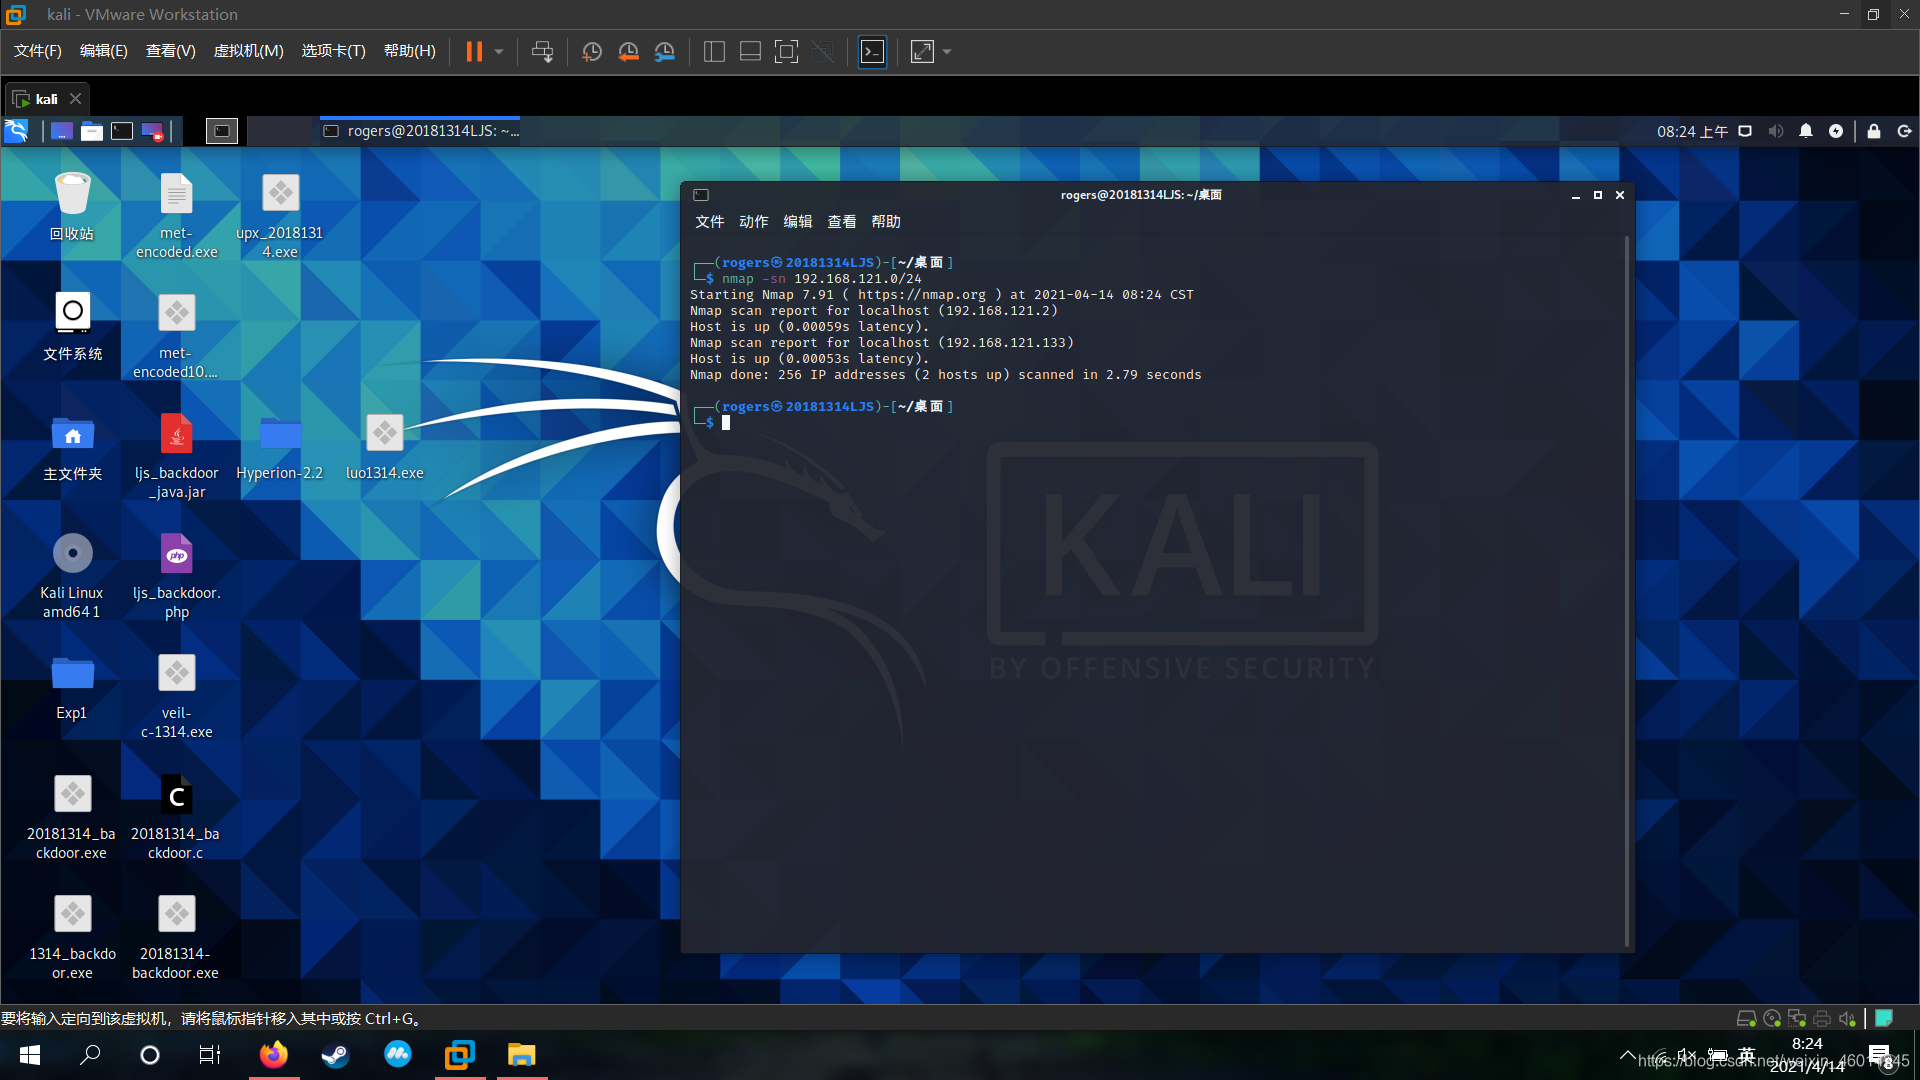Image resolution: width=1920 pixels, height=1080 pixels.
Task: Open the 虚拟机(M) menu
Action: pyautogui.click(x=248, y=51)
